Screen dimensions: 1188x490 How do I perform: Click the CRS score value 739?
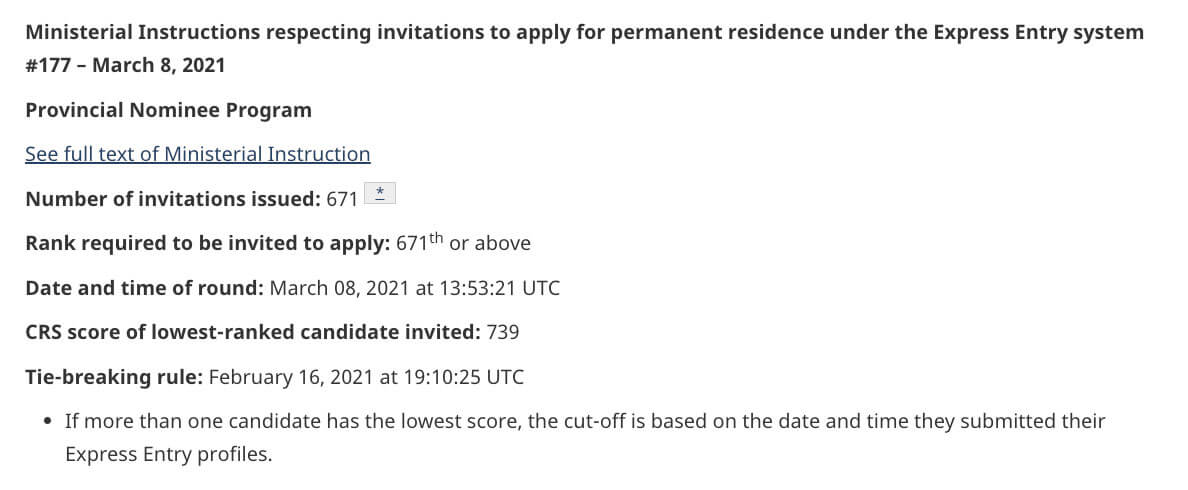pyautogui.click(x=502, y=332)
